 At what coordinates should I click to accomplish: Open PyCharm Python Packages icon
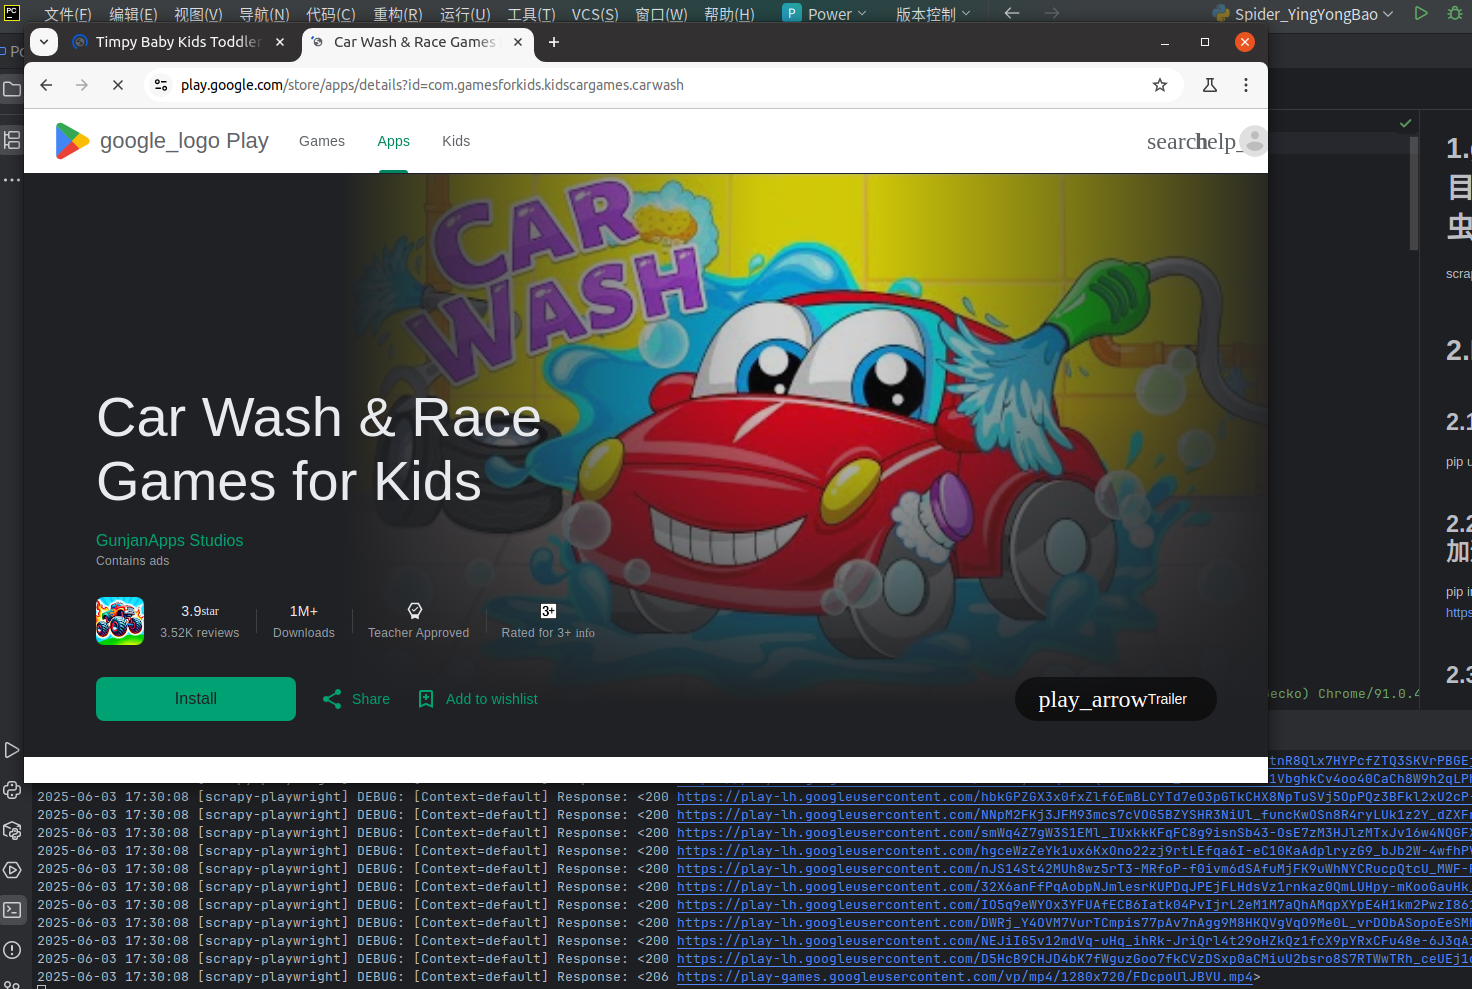coord(12,830)
